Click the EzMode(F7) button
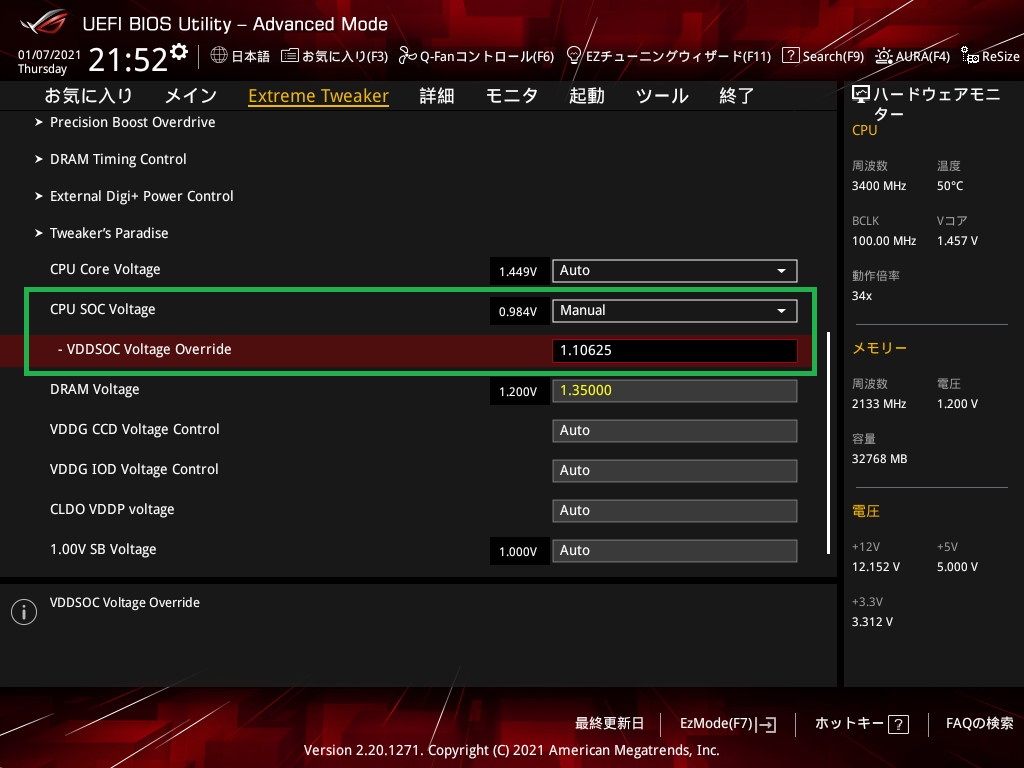The height and width of the screenshot is (768, 1024). [x=728, y=724]
